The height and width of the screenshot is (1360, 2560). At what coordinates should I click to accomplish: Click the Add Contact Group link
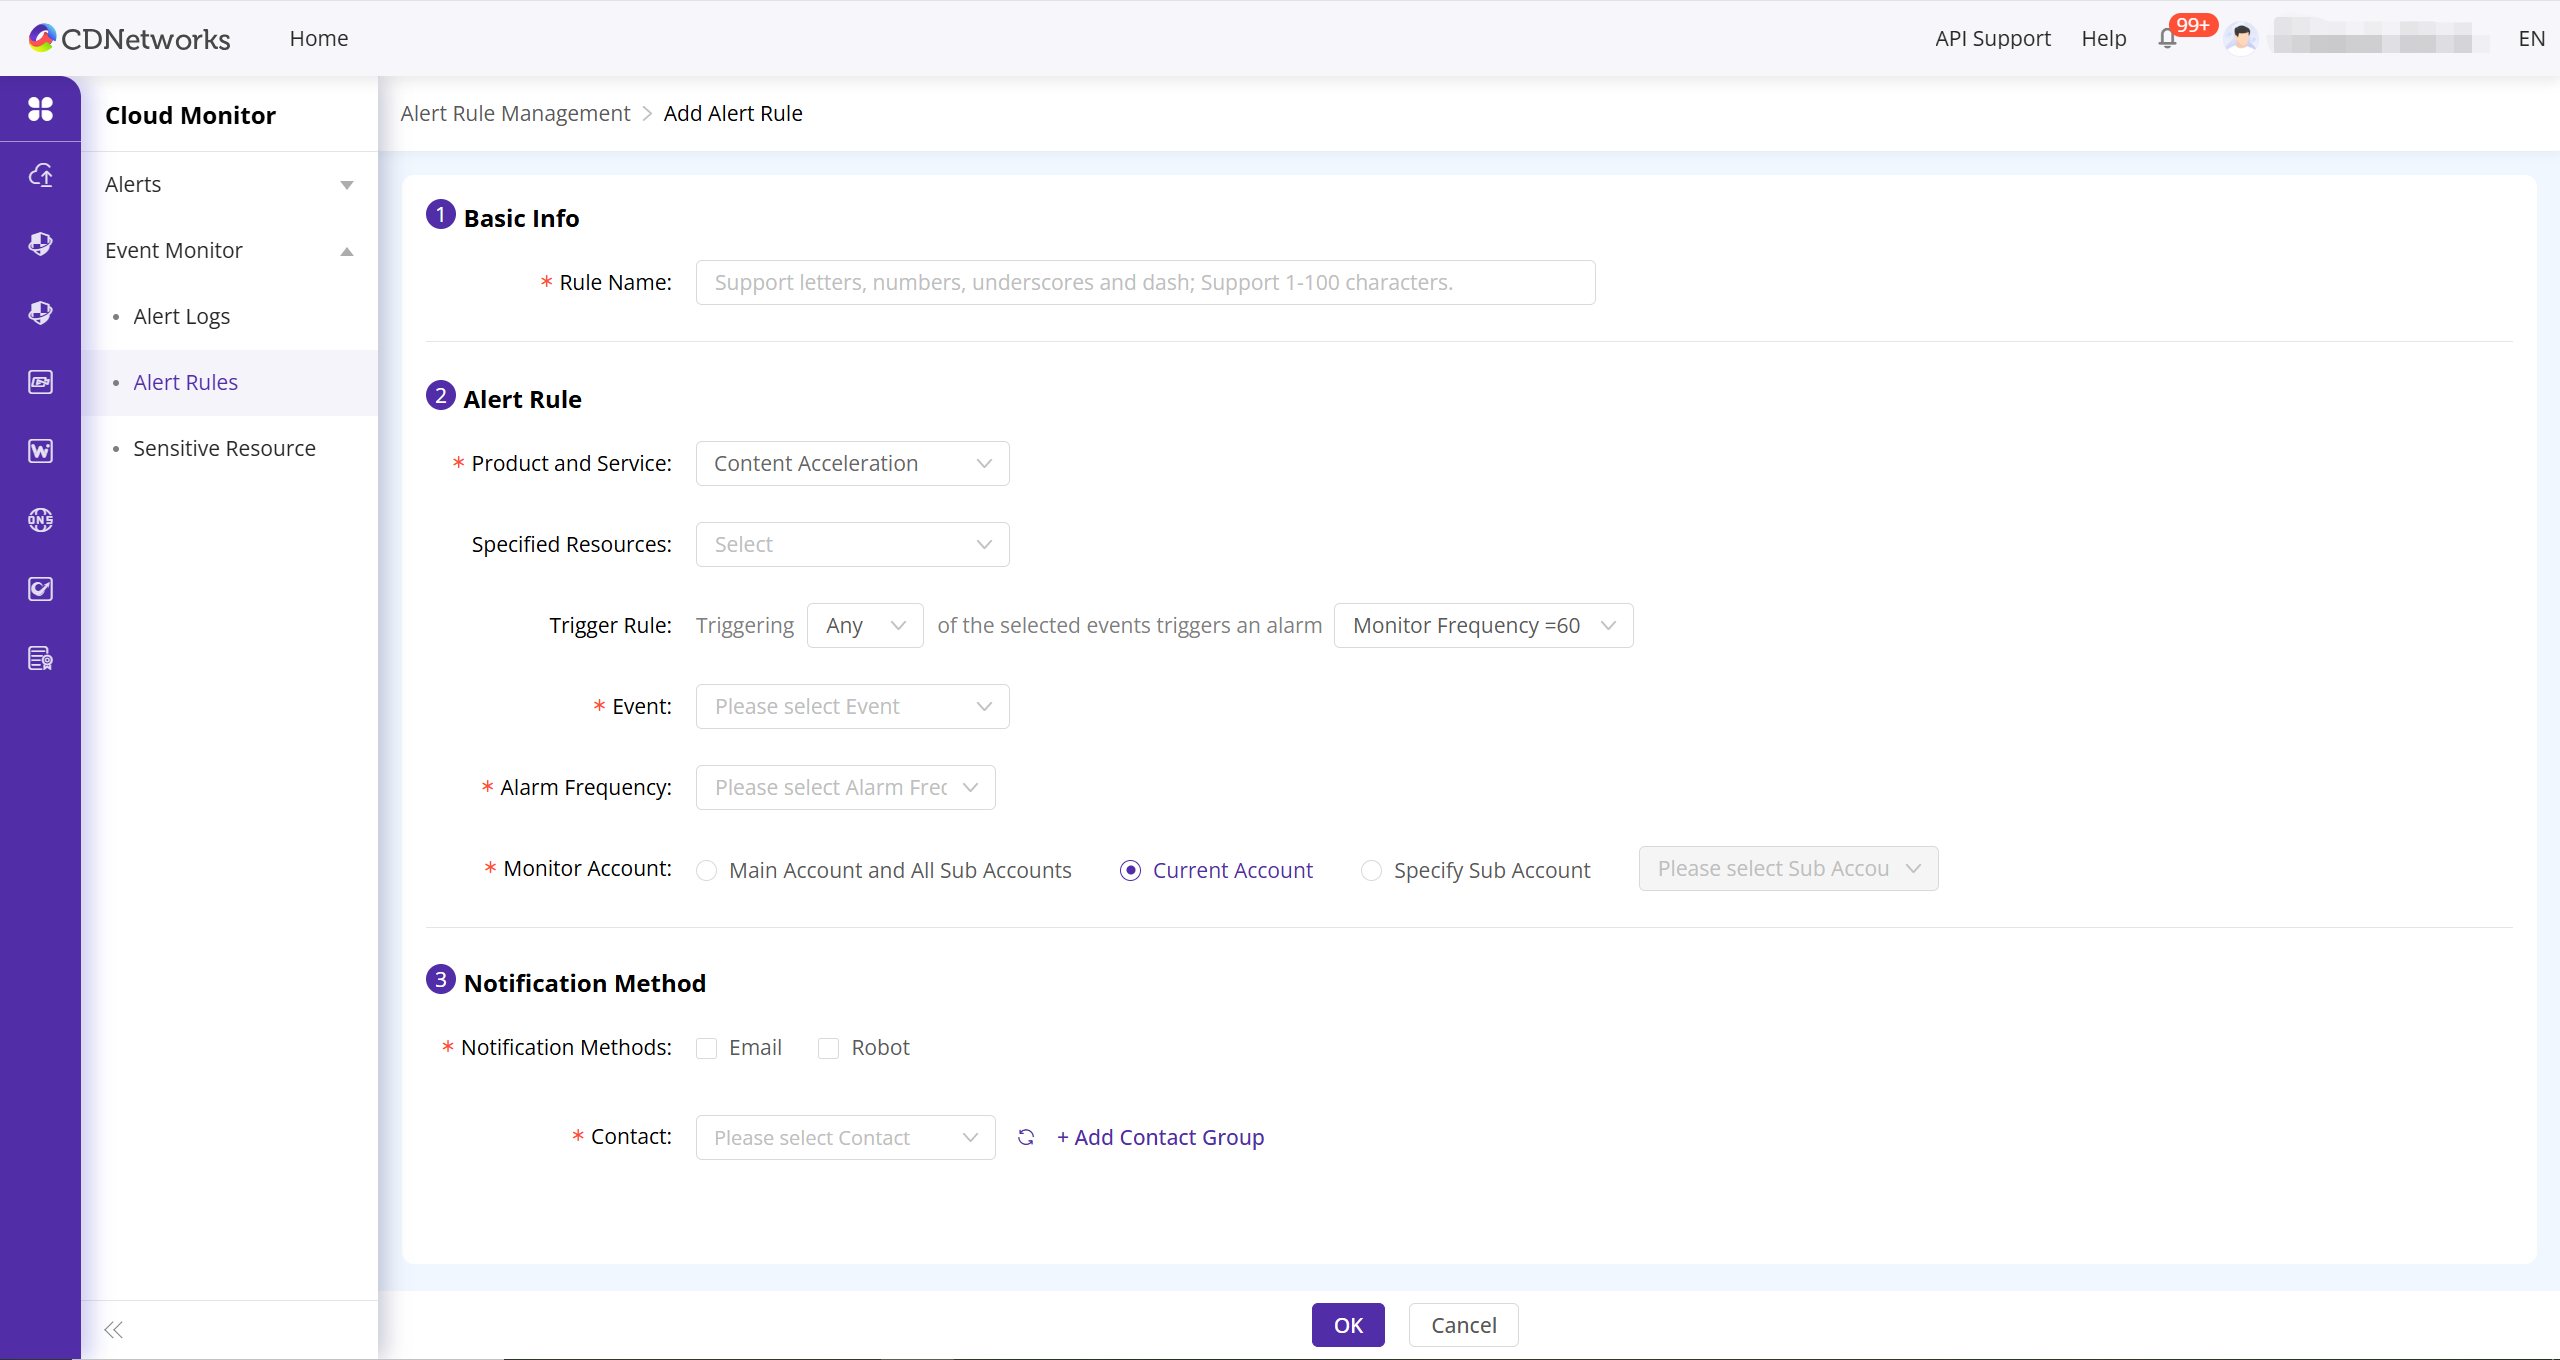1160,1137
